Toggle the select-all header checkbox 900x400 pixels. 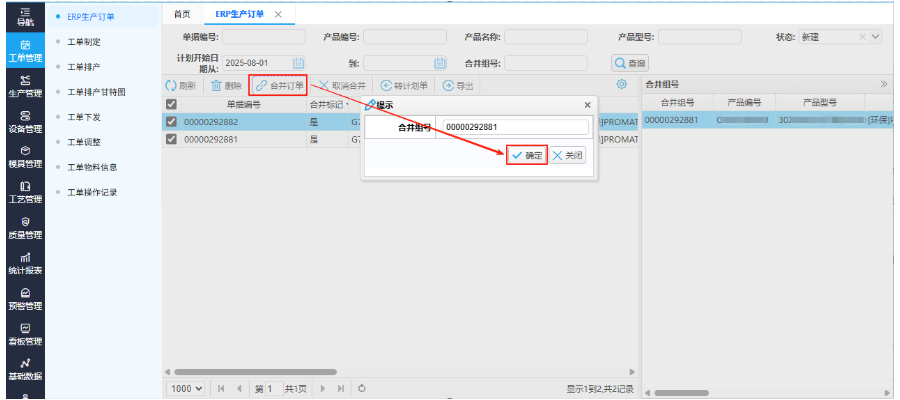[171, 104]
